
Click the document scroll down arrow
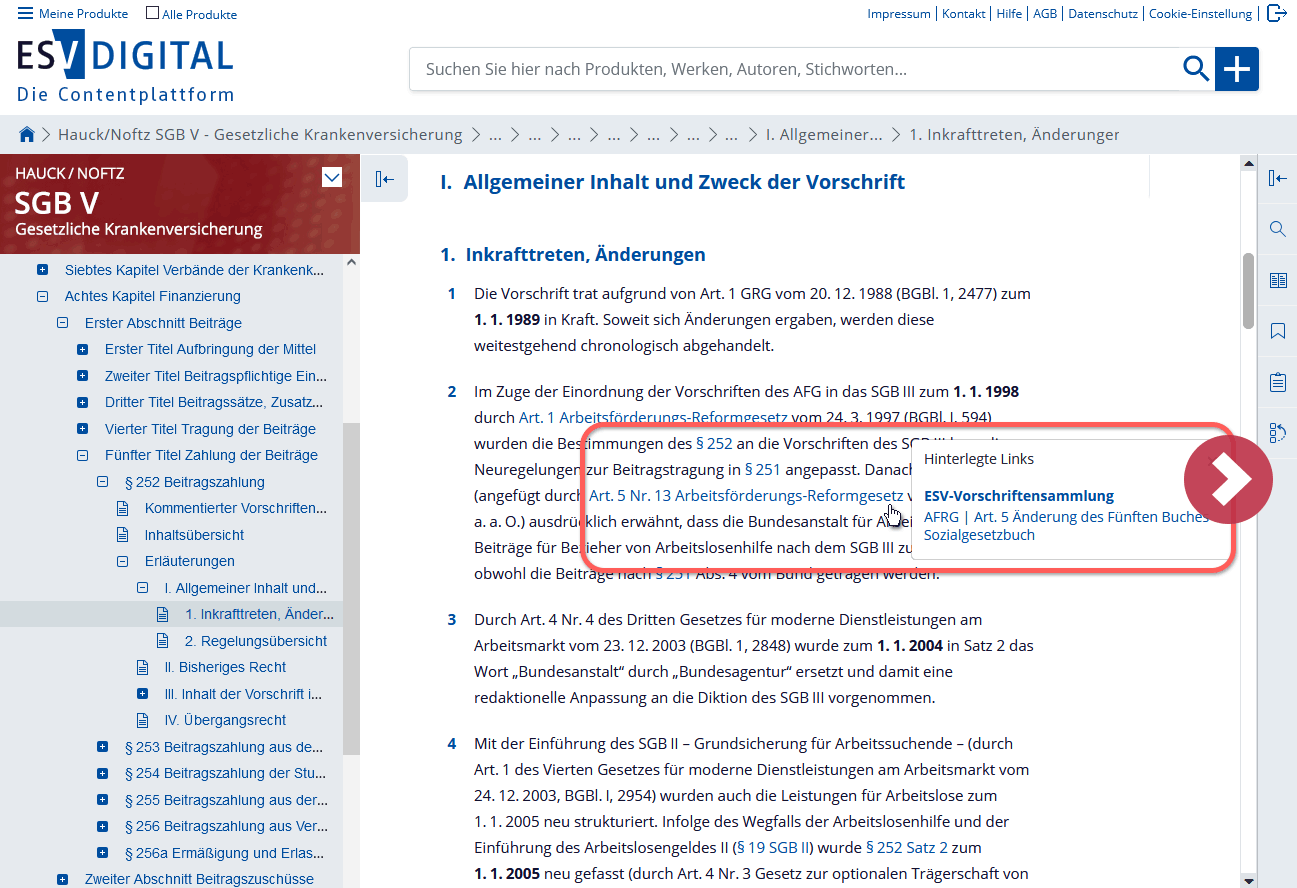coord(1248,881)
